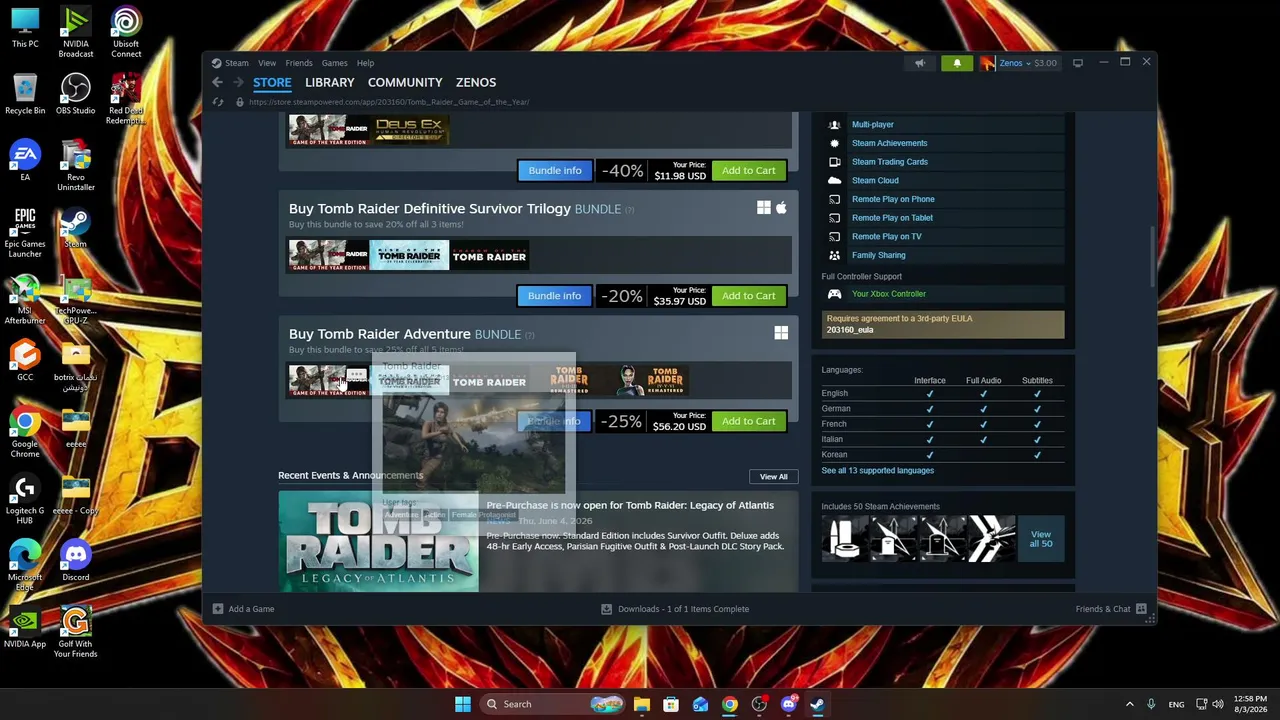The height and width of the screenshot is (720, 1280).
Task: Open File Explorer from the taskbar
Action: point(642,704)
